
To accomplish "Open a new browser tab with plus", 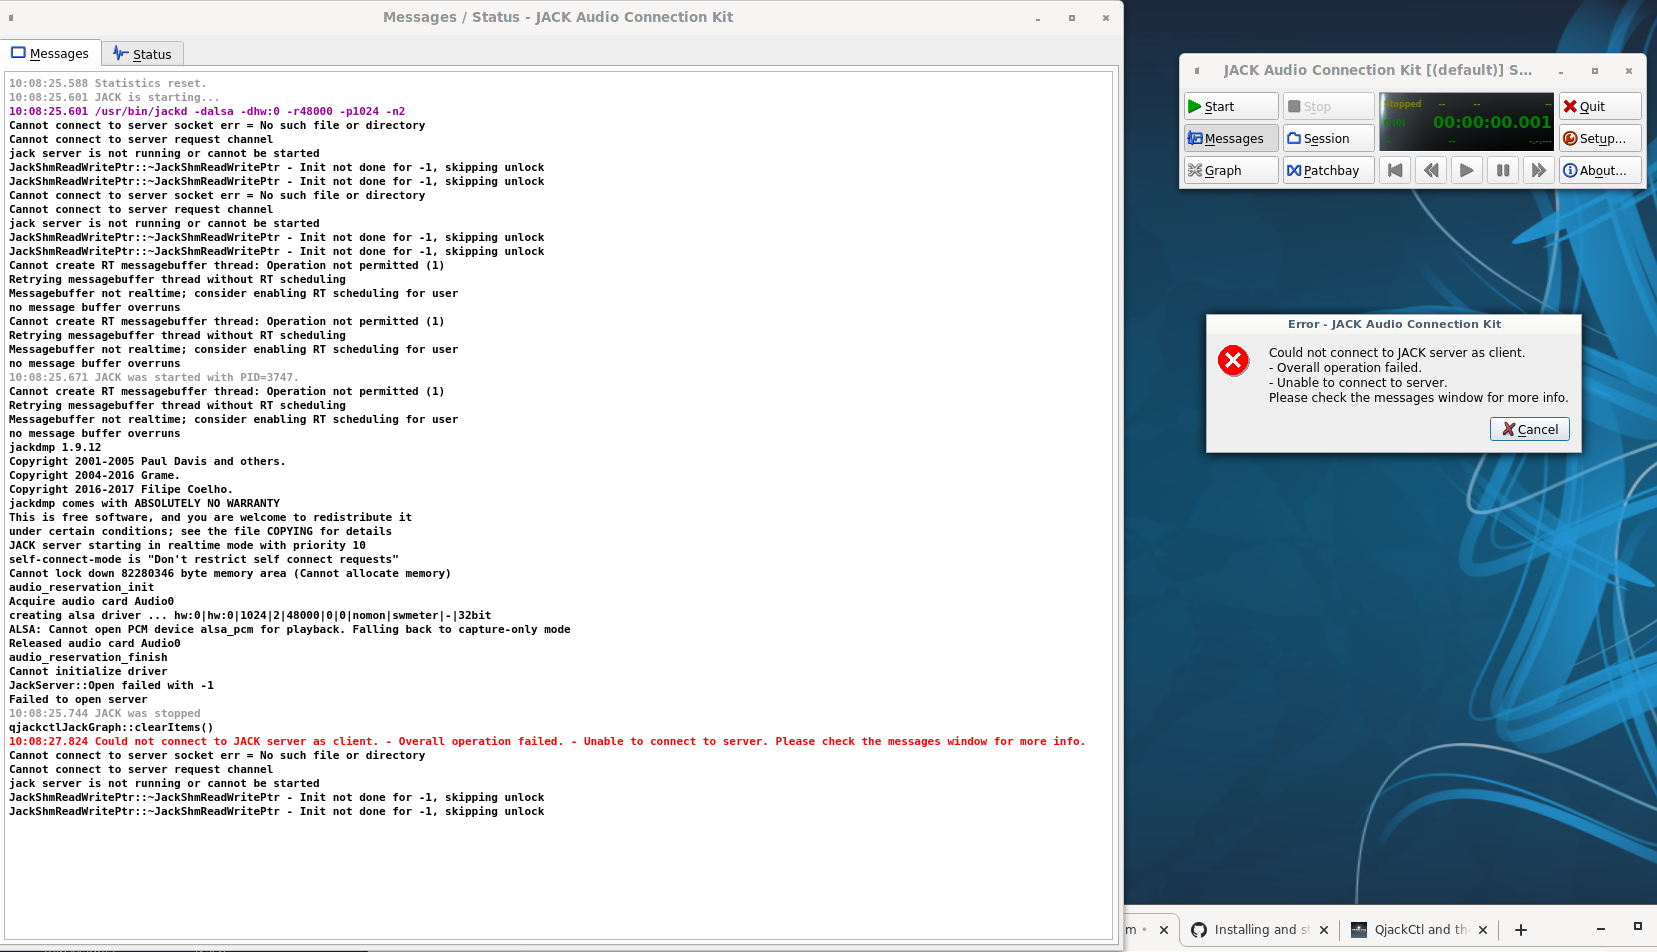I will point(1521,930).
